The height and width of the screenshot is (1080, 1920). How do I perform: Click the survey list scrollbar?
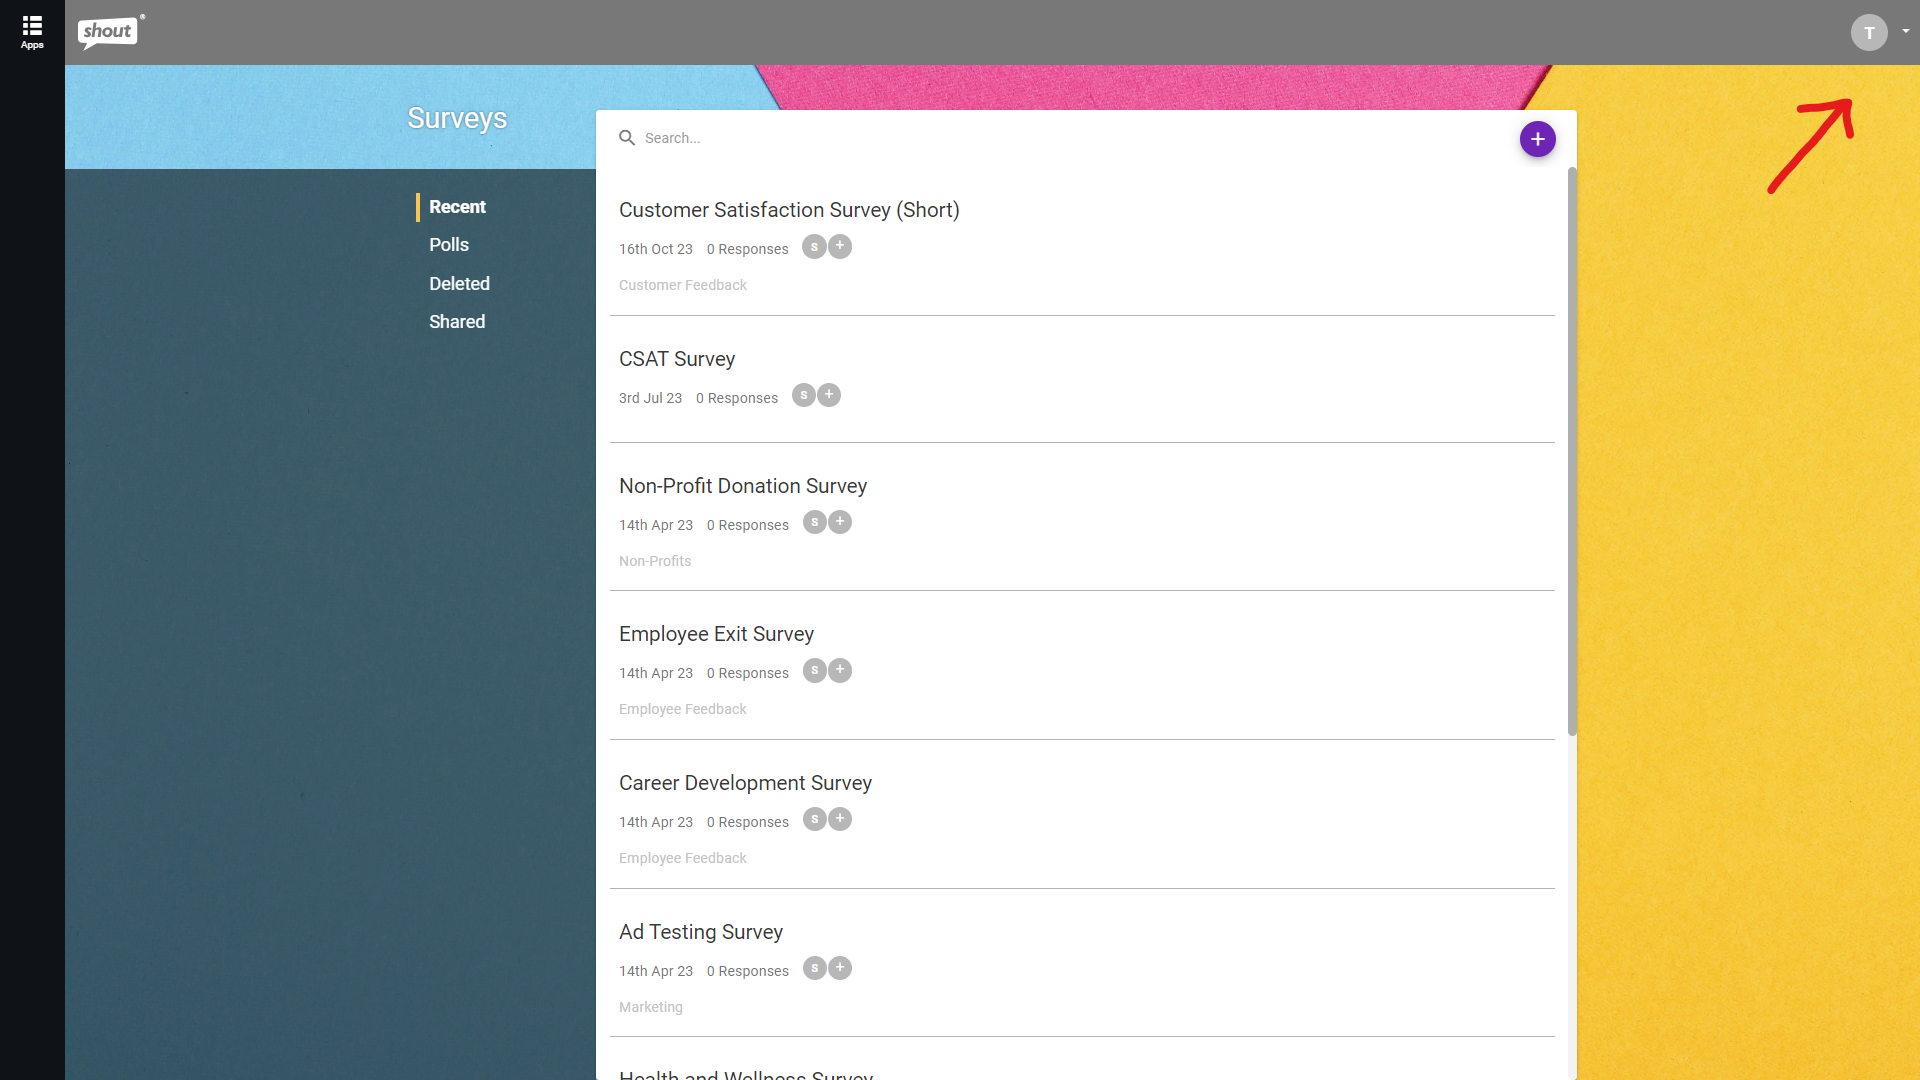coord(1572,451)
